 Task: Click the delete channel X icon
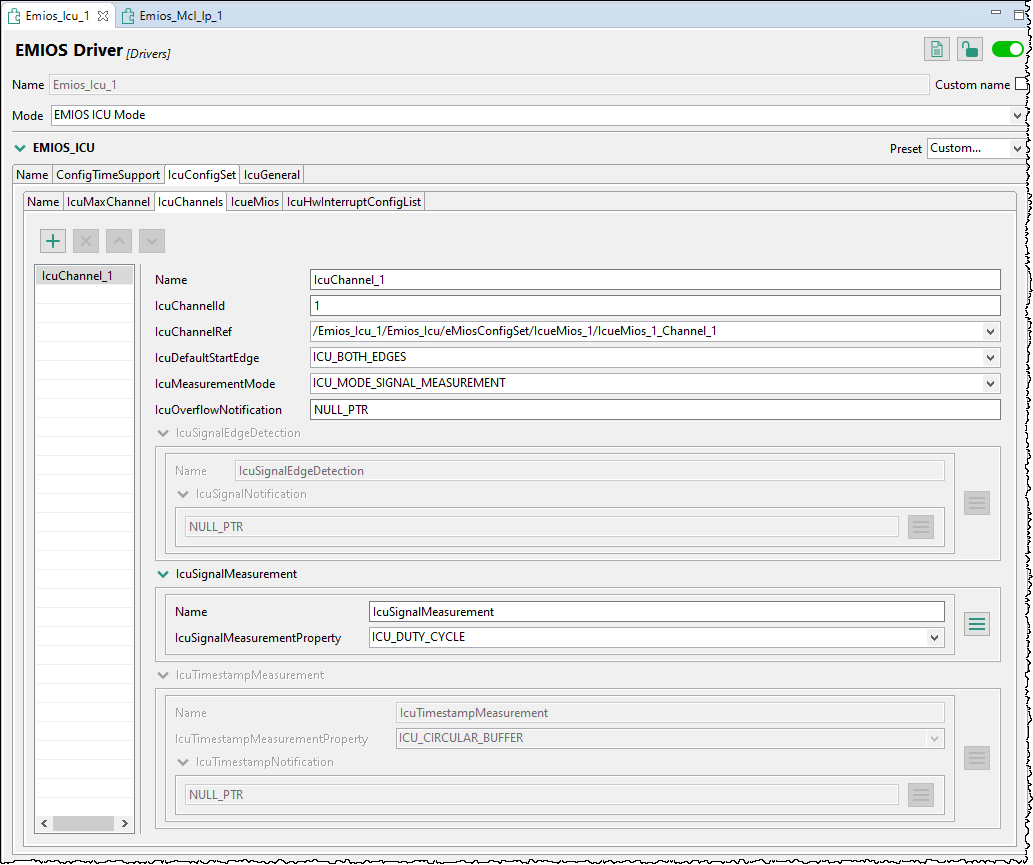[x=86, y=241]
